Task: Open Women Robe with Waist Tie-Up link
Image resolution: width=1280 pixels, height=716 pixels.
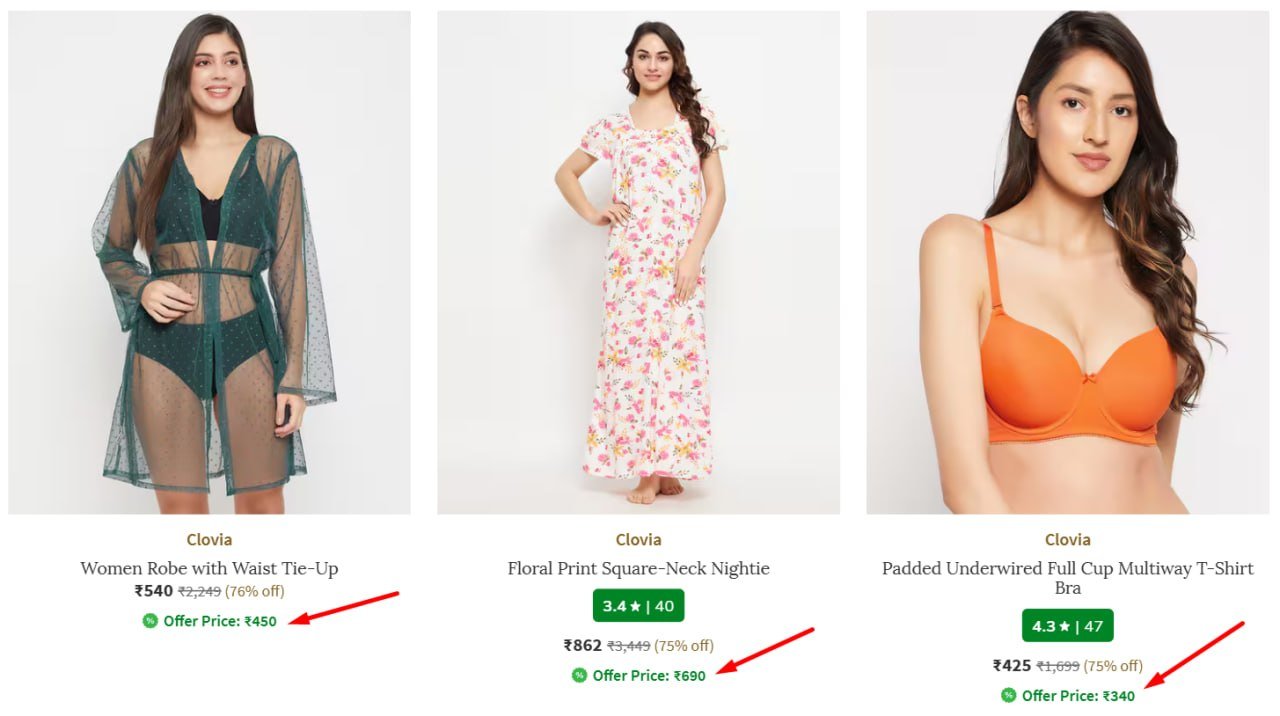Action: pos(209,568)
